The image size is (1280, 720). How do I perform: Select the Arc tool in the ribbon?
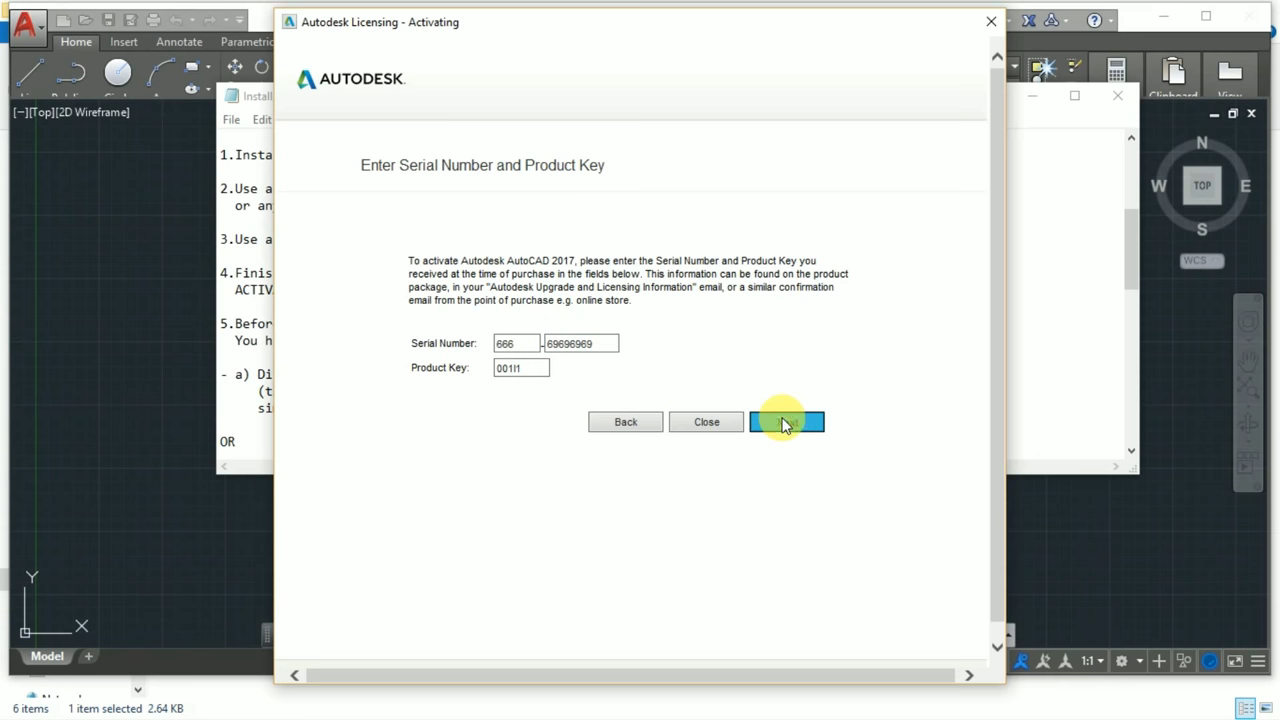(160, 72)
